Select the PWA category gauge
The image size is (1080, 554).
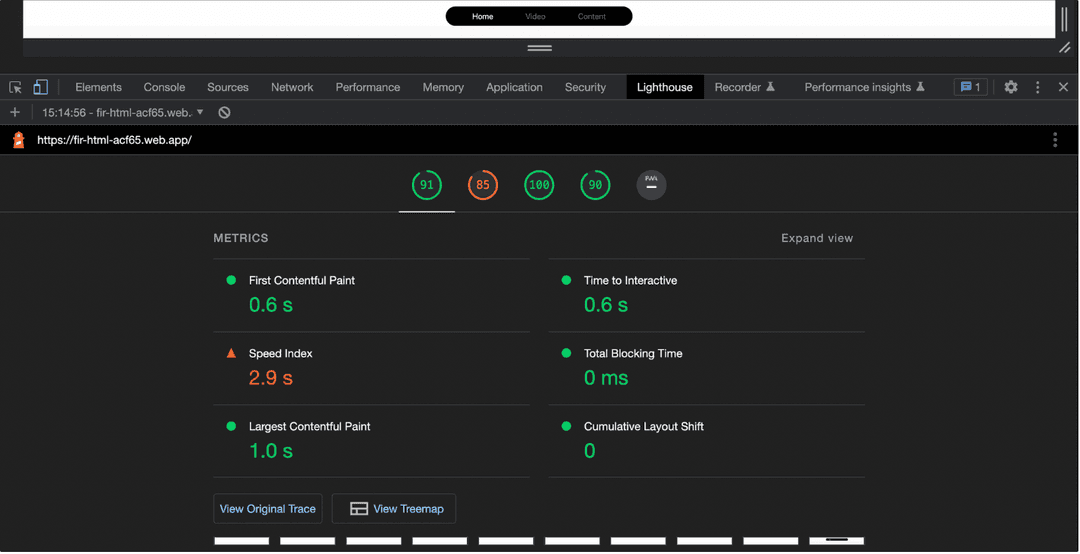pos(651,185)
